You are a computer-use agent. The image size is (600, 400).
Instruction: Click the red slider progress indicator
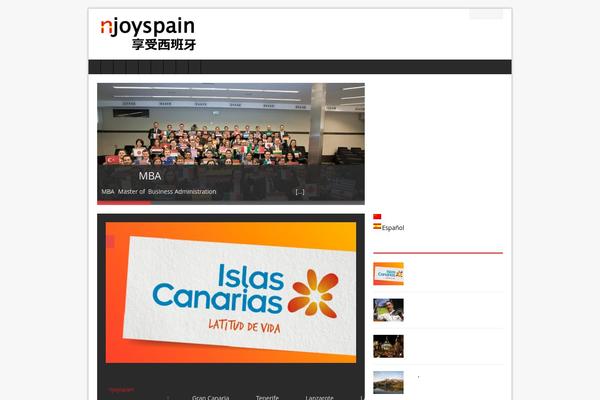pos(124,202)
